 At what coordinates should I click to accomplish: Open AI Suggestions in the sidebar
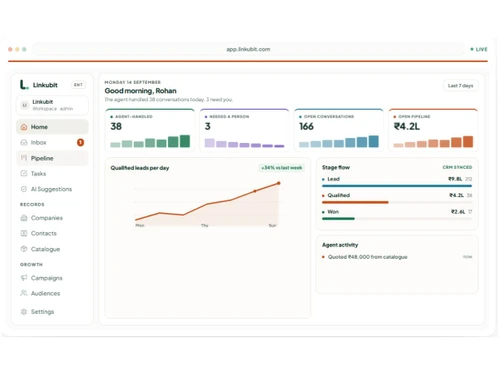(52, 189)
